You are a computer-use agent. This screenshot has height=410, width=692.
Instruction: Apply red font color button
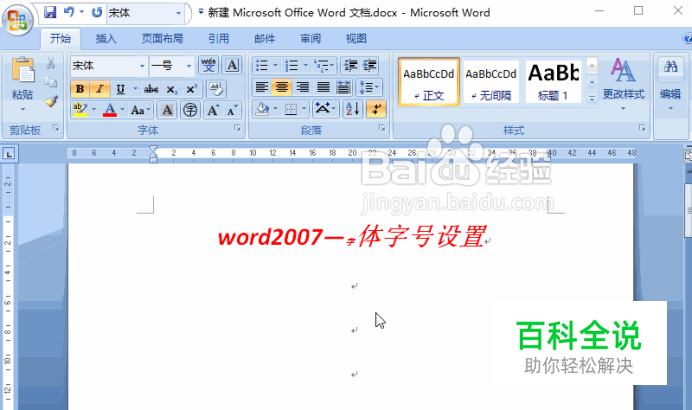[110, 109]
